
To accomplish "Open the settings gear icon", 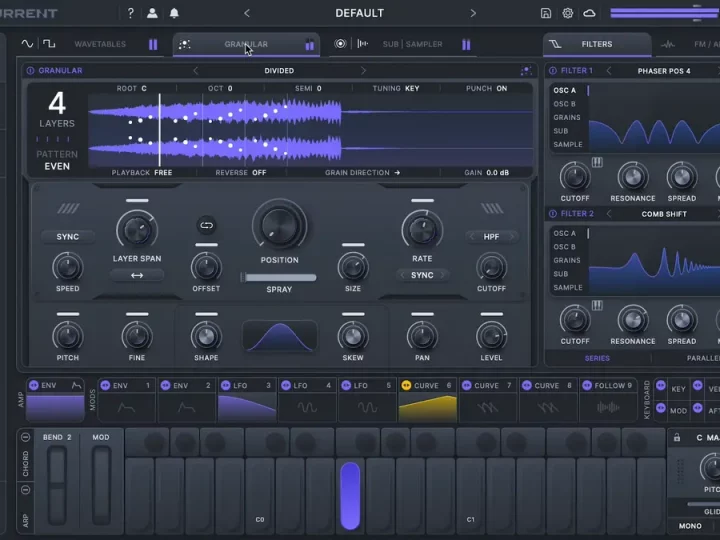I will (x=568, y=13).
